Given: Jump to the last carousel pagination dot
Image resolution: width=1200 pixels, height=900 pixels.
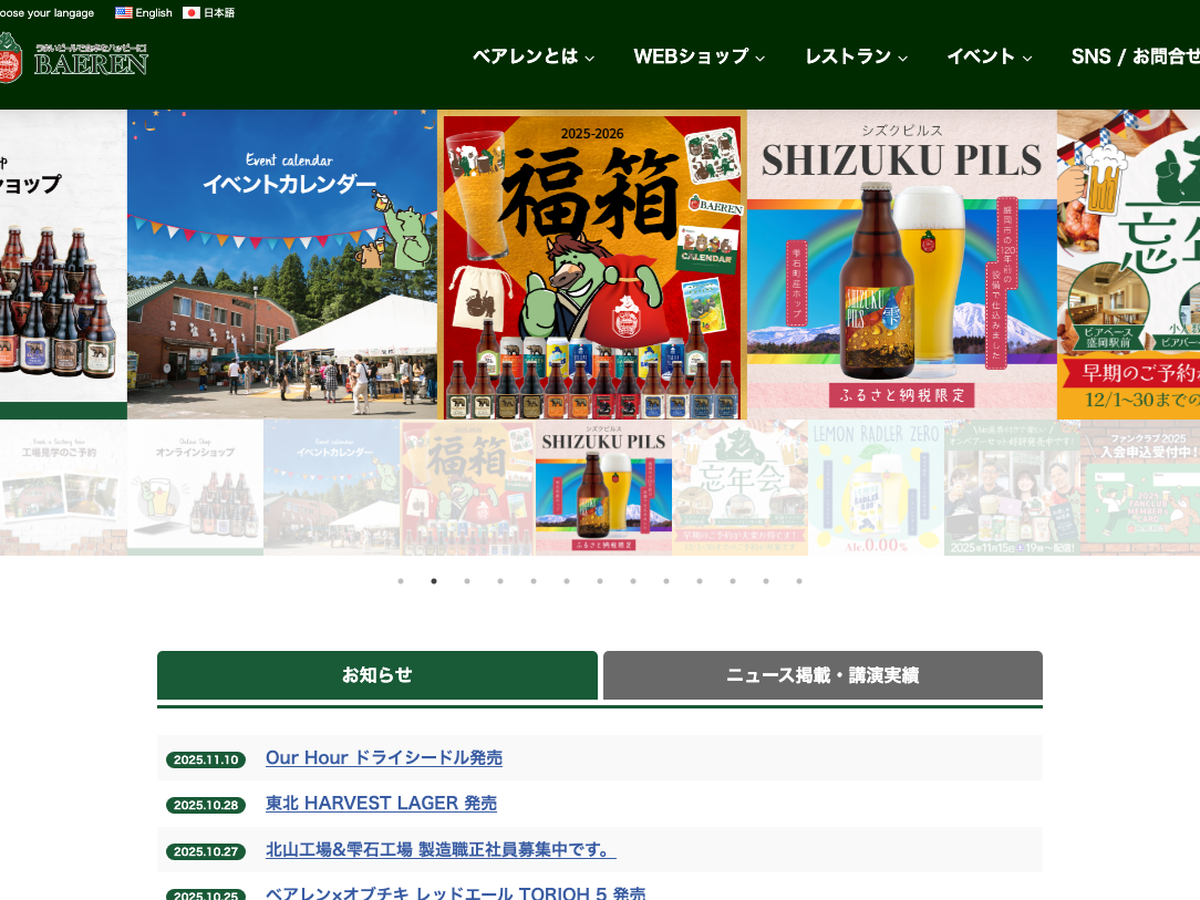Looking at the screenshot, I should point(799,581).
